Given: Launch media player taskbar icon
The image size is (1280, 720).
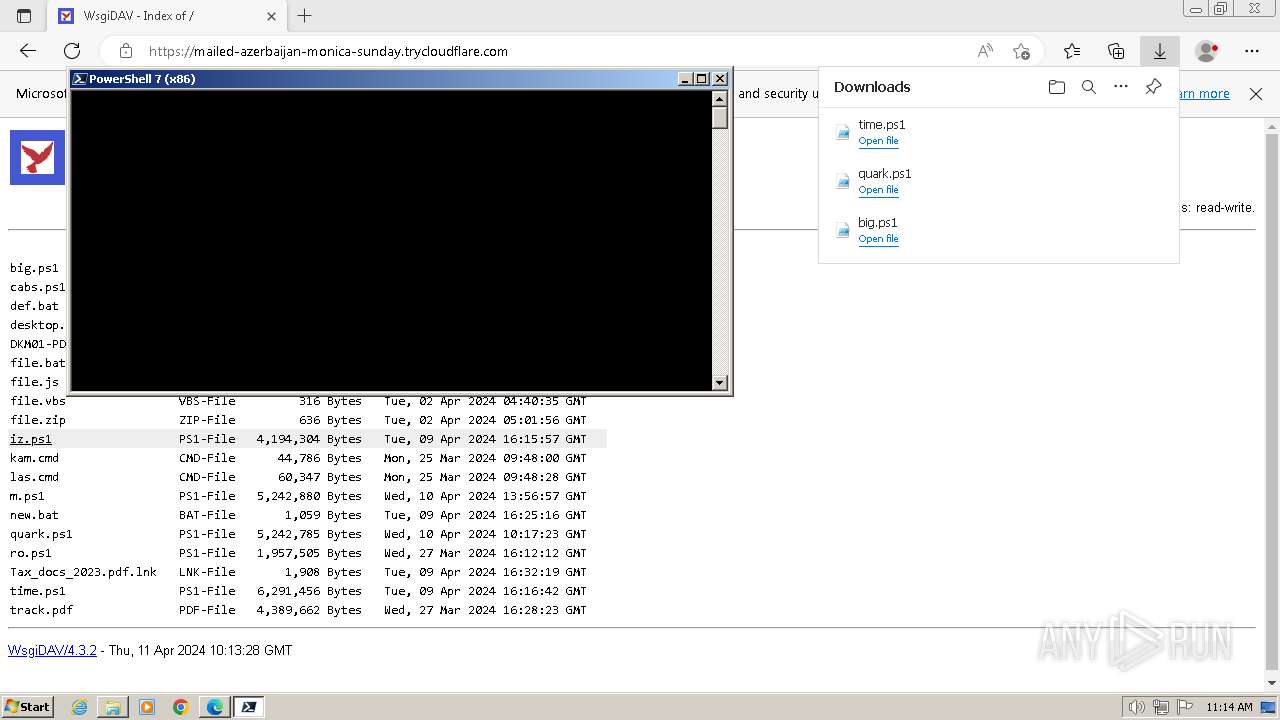Looking at the screenshot, I should (x=147, y=707).
